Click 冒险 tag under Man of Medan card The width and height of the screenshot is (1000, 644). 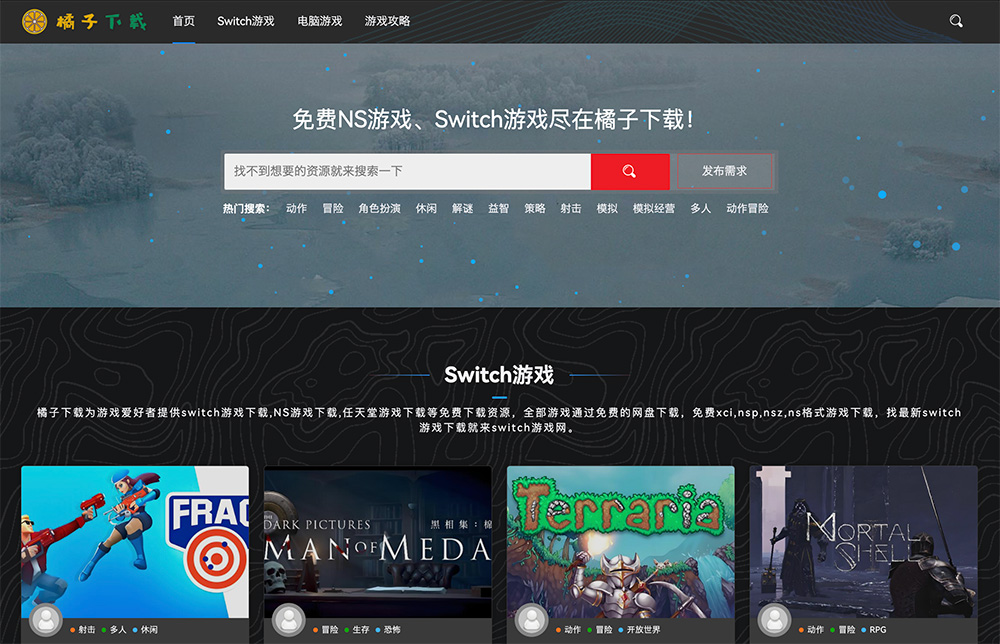pos(330,629)
